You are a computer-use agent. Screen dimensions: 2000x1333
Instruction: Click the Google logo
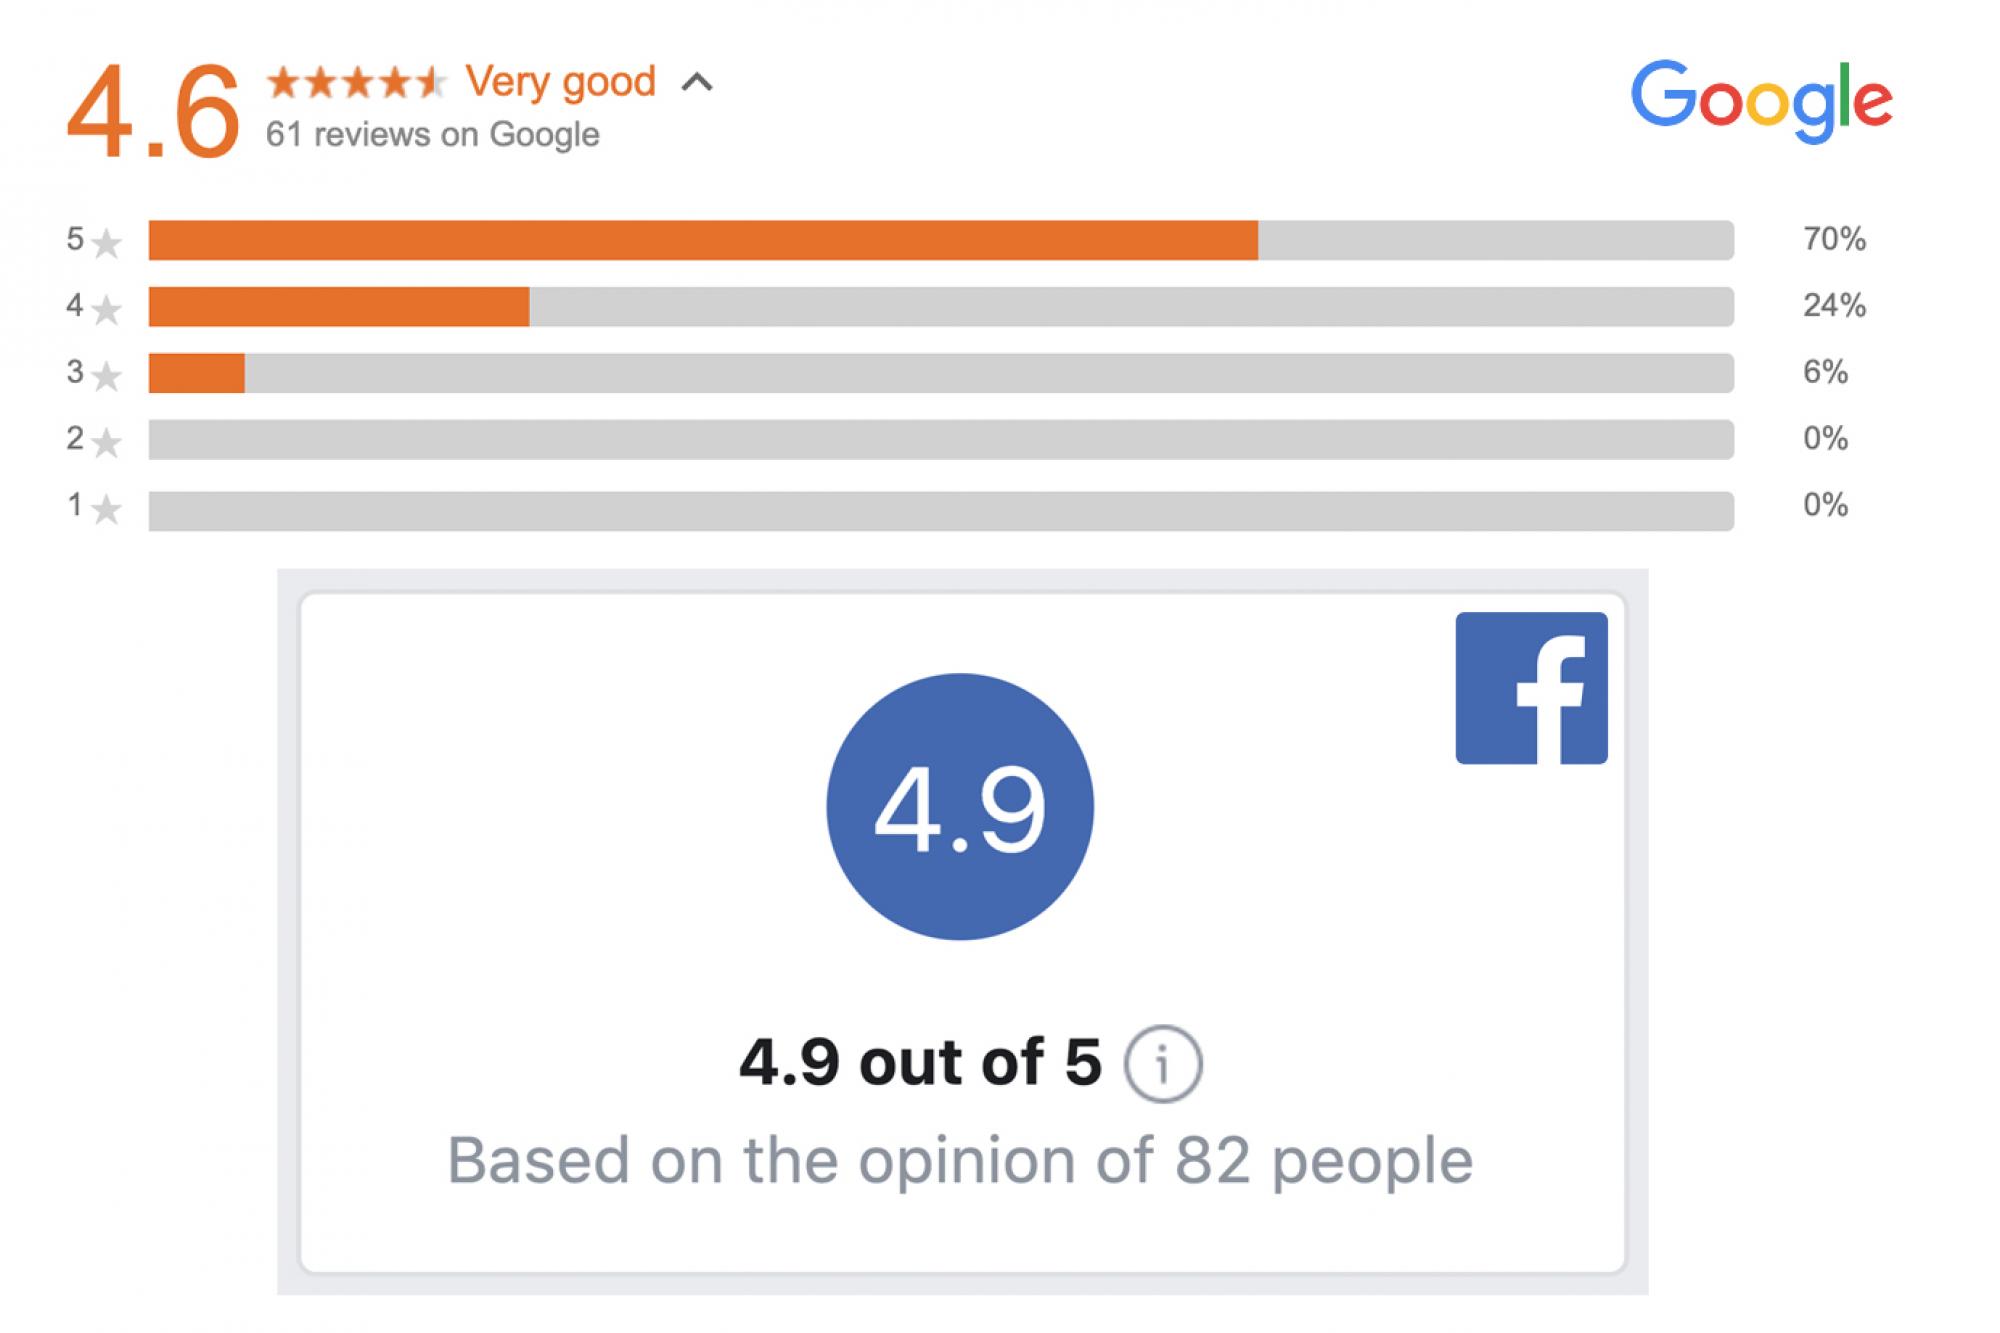coord(1761,100)
